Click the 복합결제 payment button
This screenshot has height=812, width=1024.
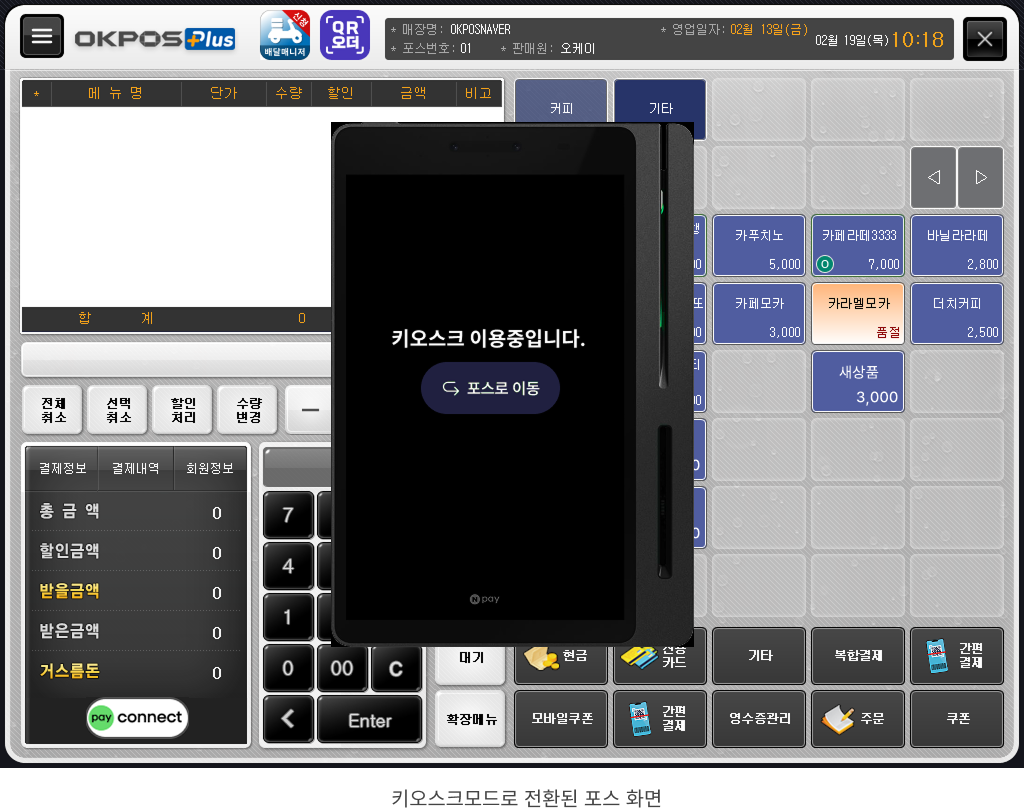(x=857, y=656)
